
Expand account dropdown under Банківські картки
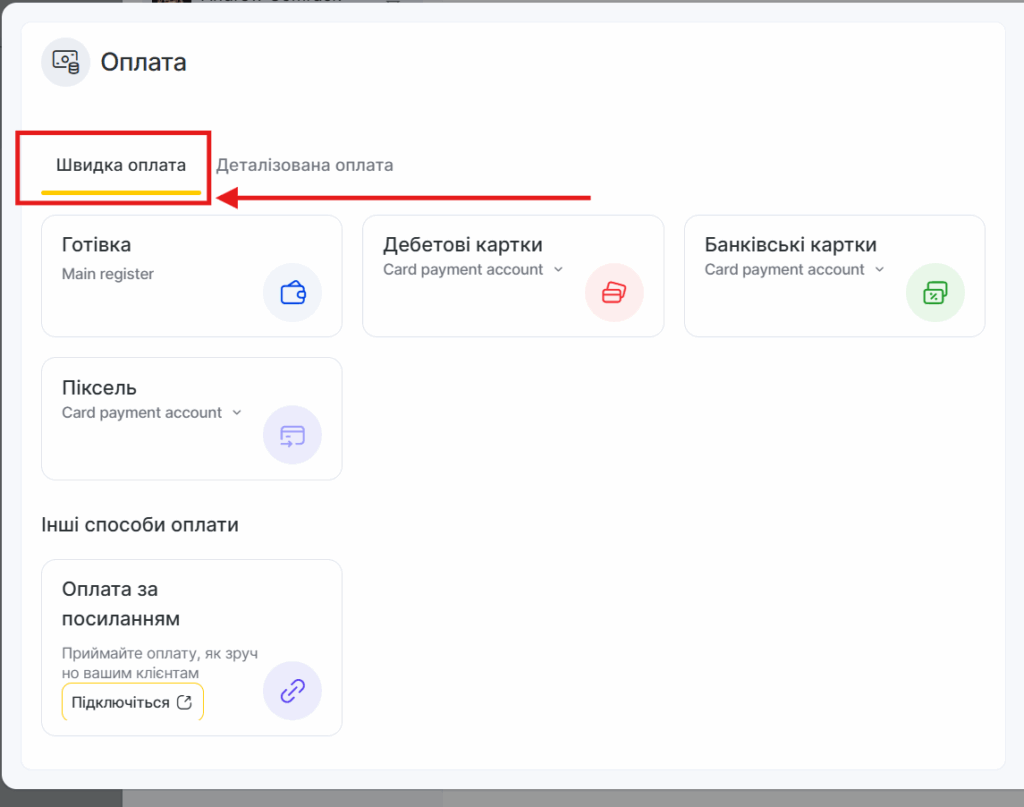click(x=880, y=269)
